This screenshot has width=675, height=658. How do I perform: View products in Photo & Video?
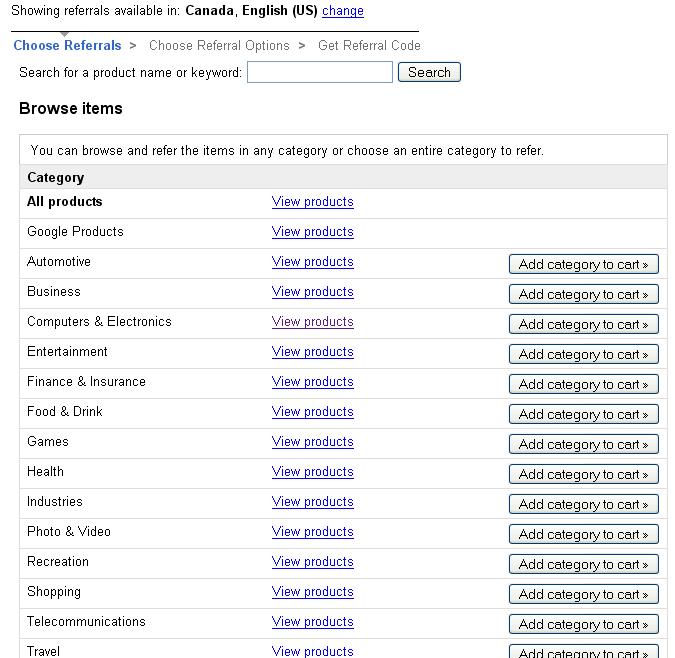click(313, 532)
